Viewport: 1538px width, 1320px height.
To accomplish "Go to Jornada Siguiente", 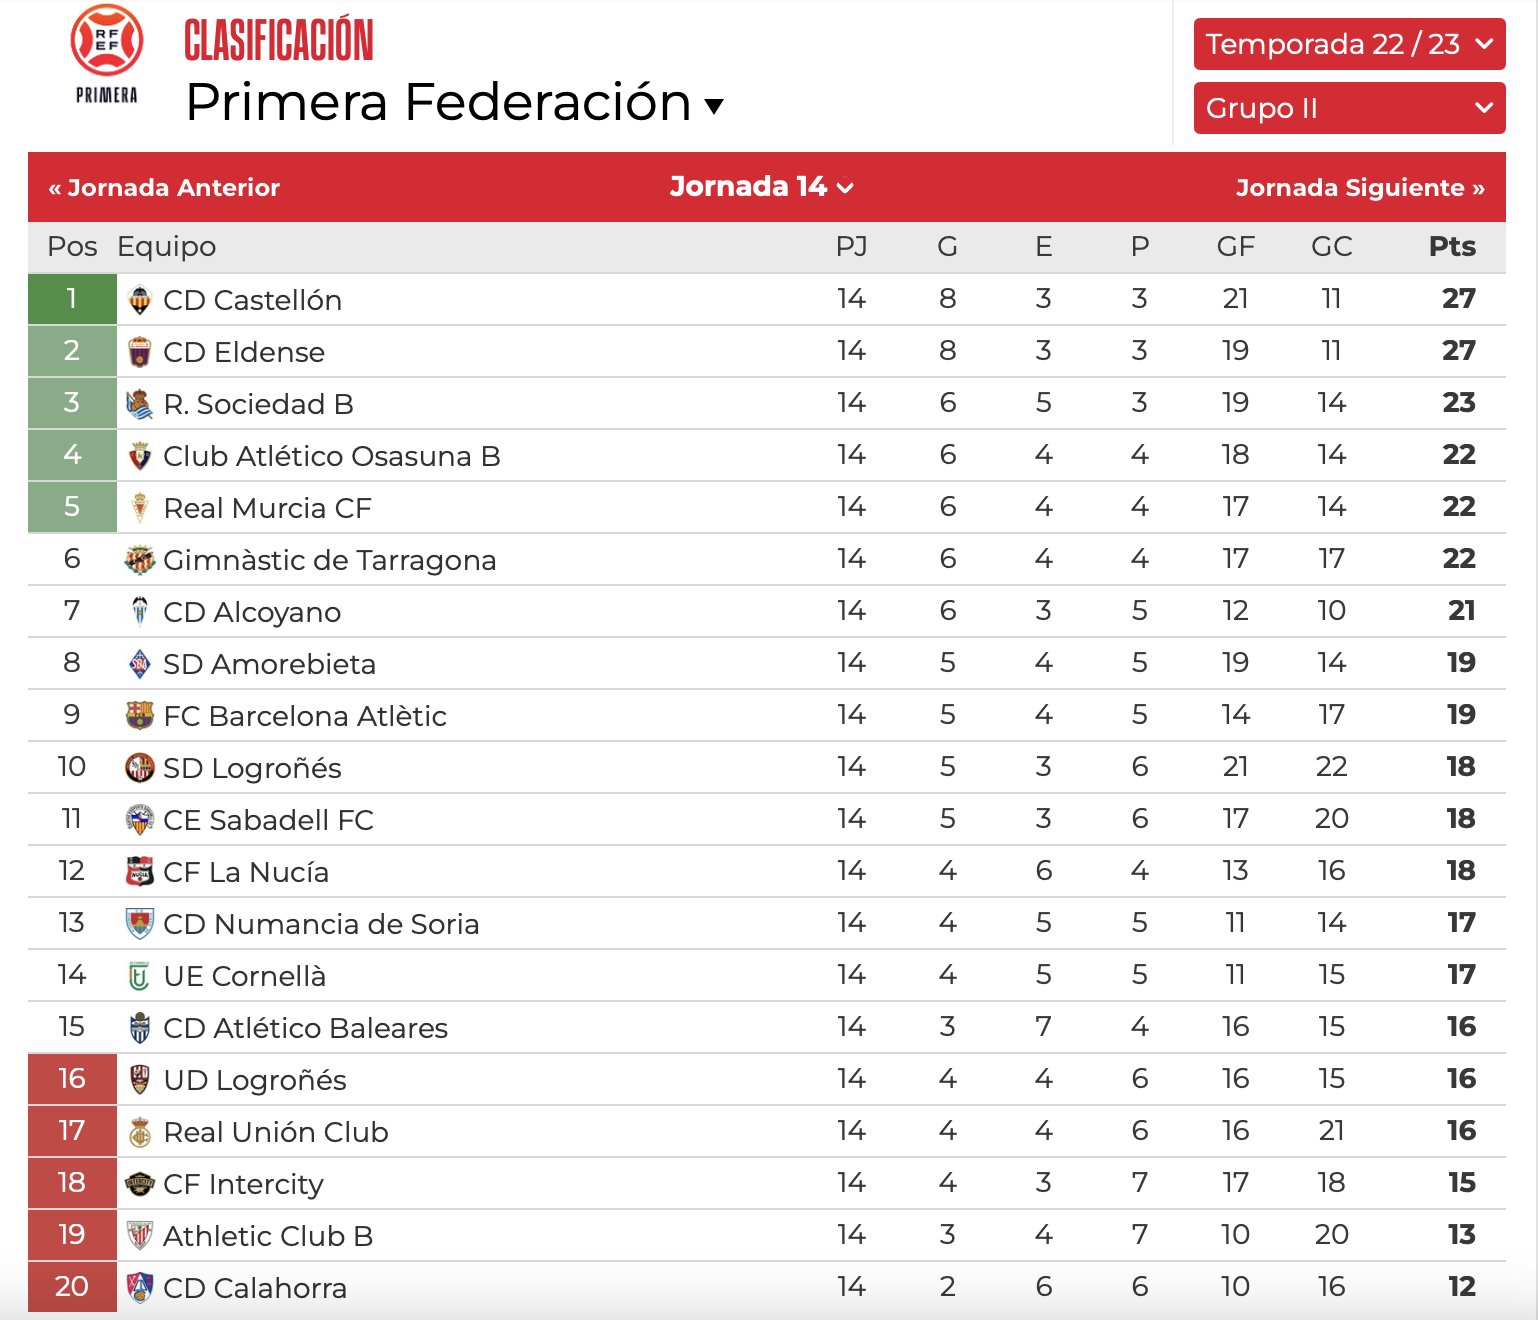I will (x=1360, y=188).
